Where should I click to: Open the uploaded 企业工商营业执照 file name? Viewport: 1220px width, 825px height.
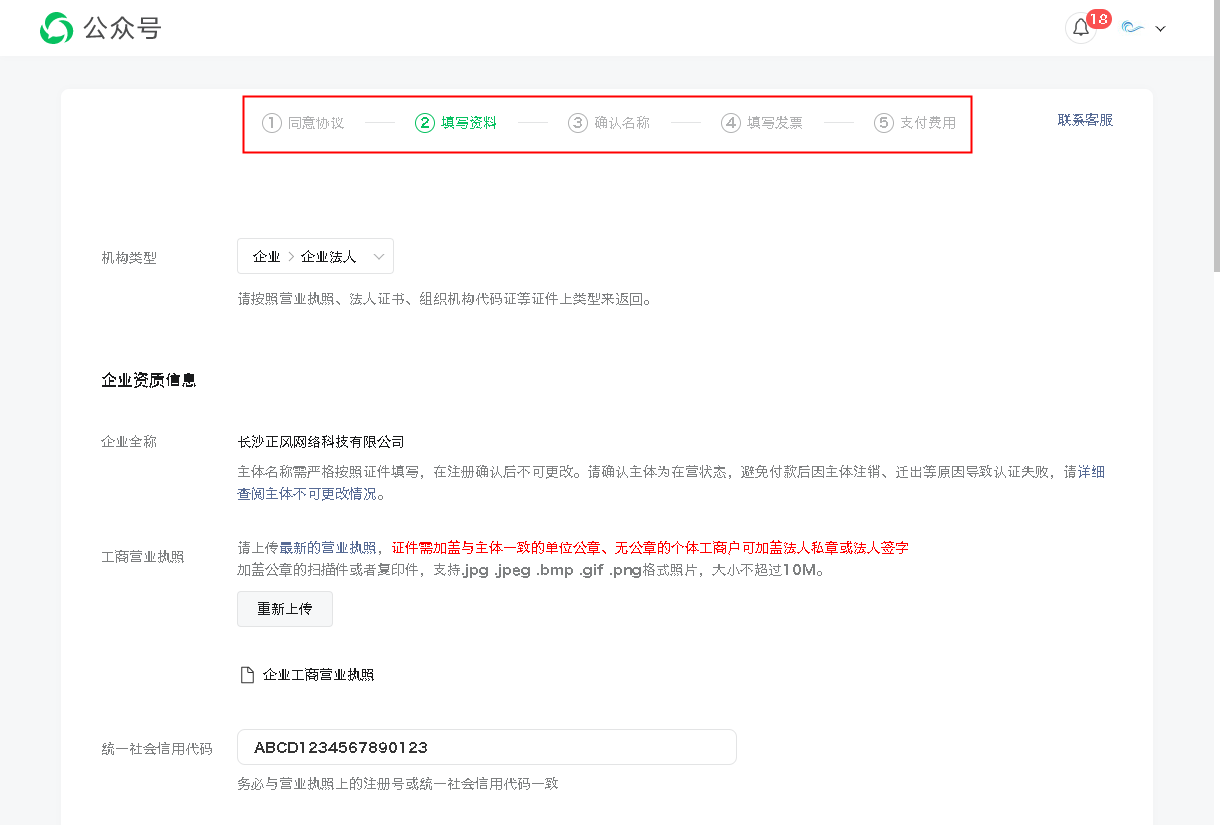[318, 675]
